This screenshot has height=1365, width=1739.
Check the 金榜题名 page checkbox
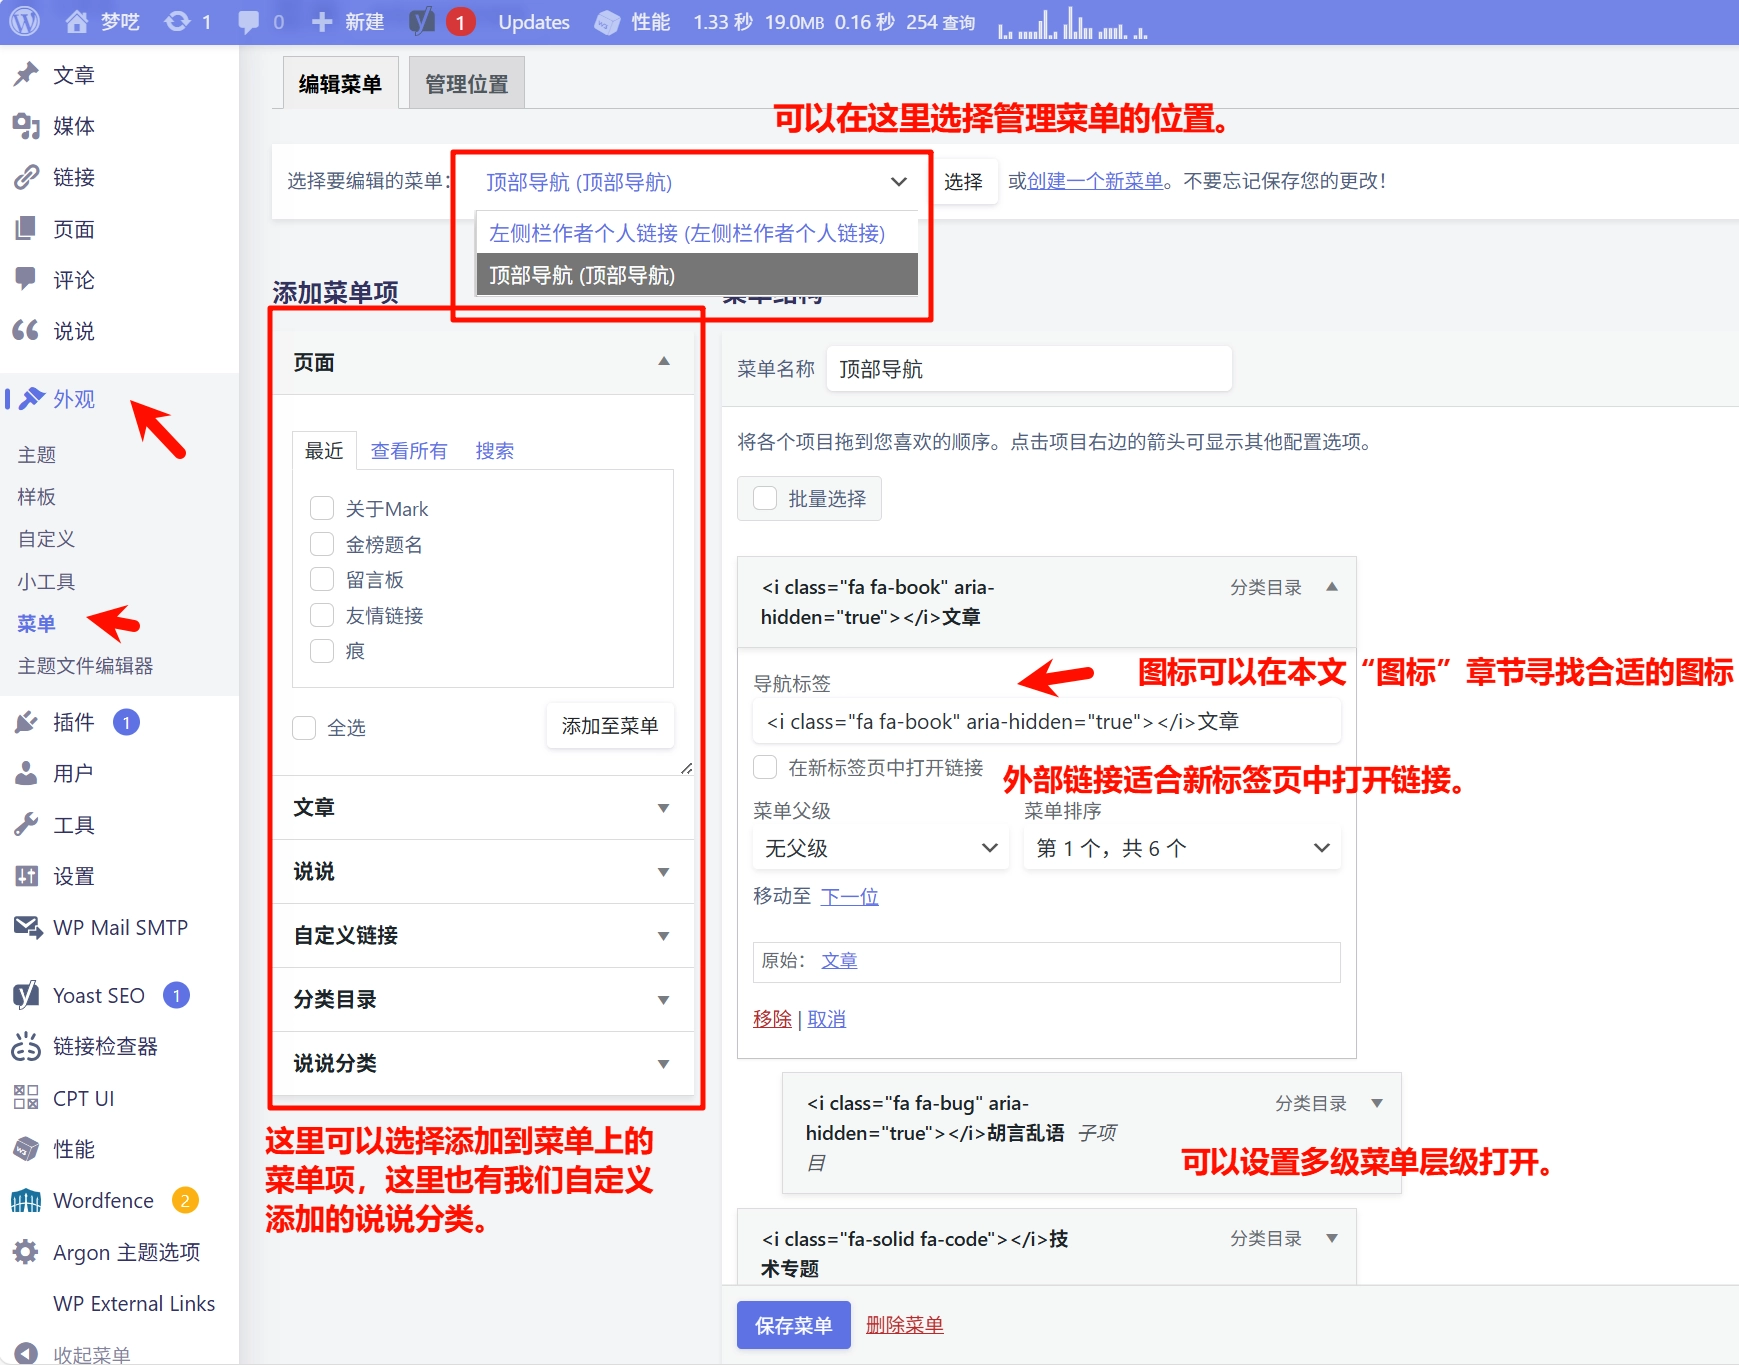tap(322, 544)
